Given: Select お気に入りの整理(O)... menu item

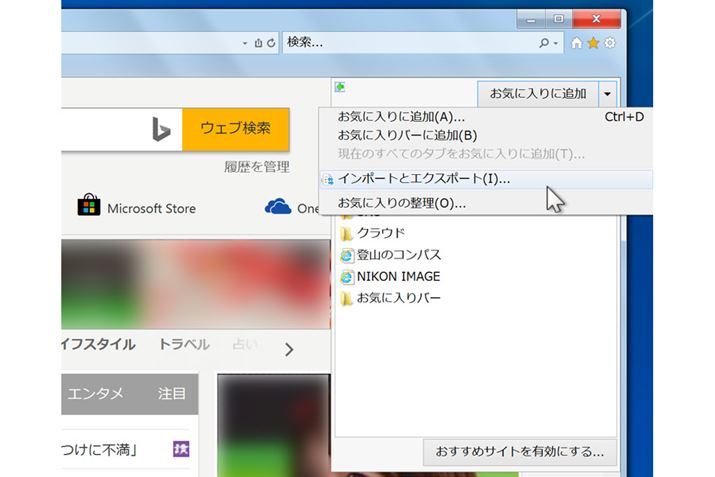Looking at the screenshot, I should (486, 203).
